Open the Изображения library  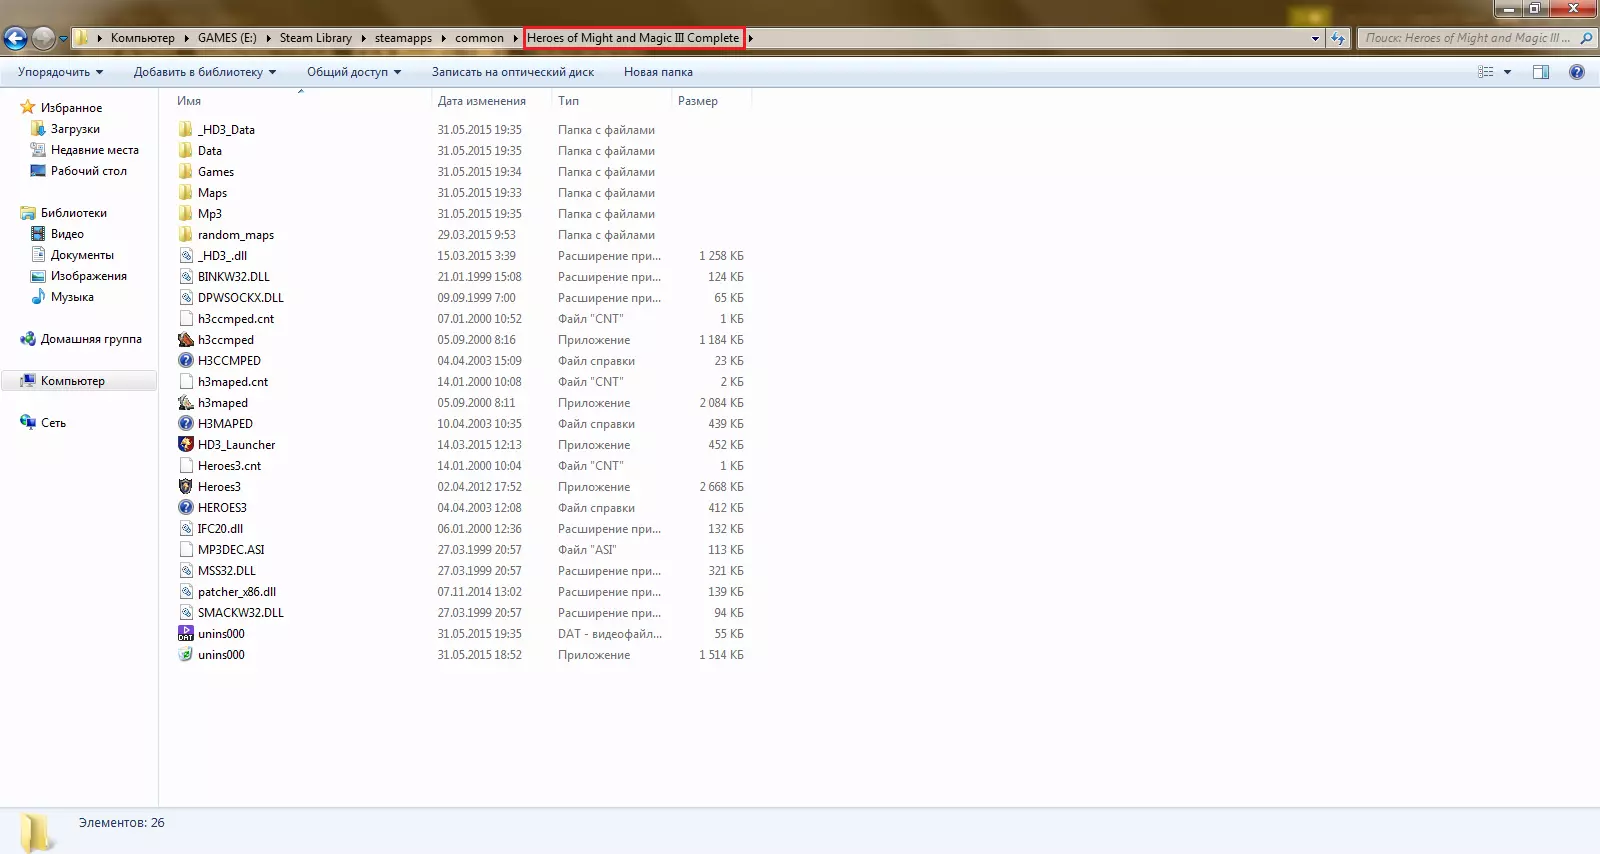(89, 276)
